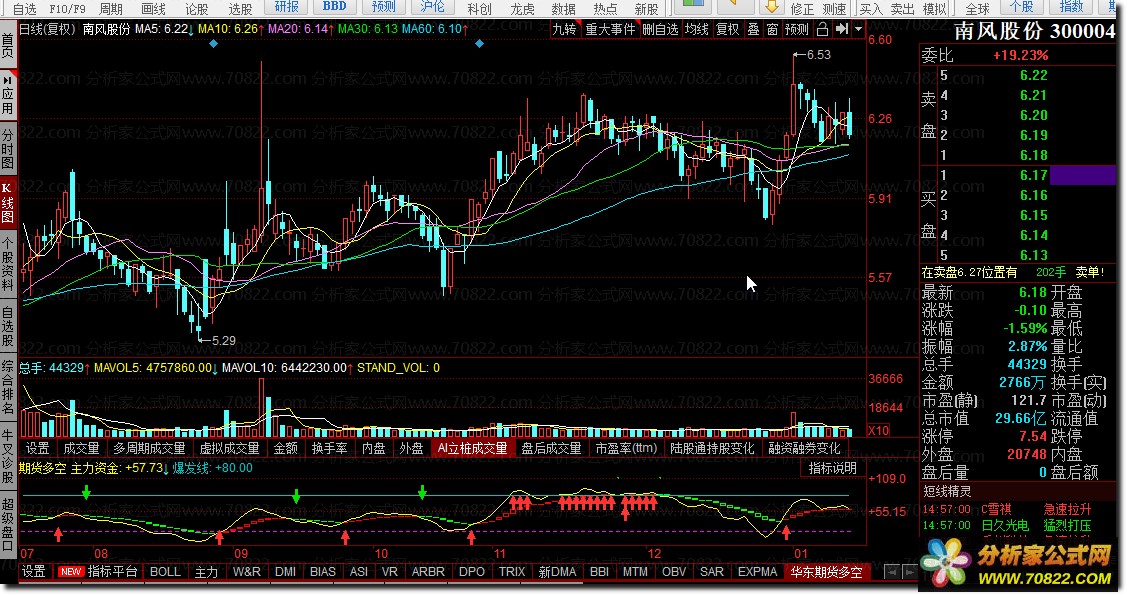Open the 选股 menu
The height and width of the screenshot is (595, 1128).
click(x=240, y=9)
